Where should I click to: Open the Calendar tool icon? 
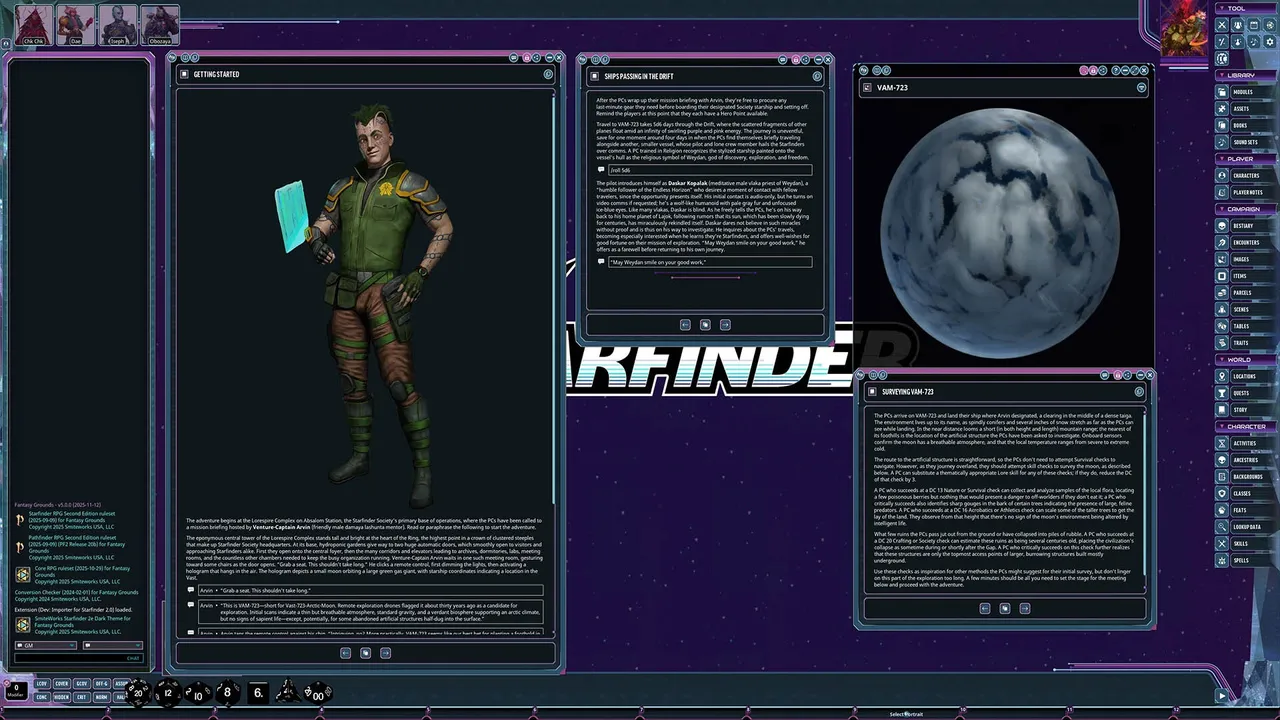[x=1254, y=25]
